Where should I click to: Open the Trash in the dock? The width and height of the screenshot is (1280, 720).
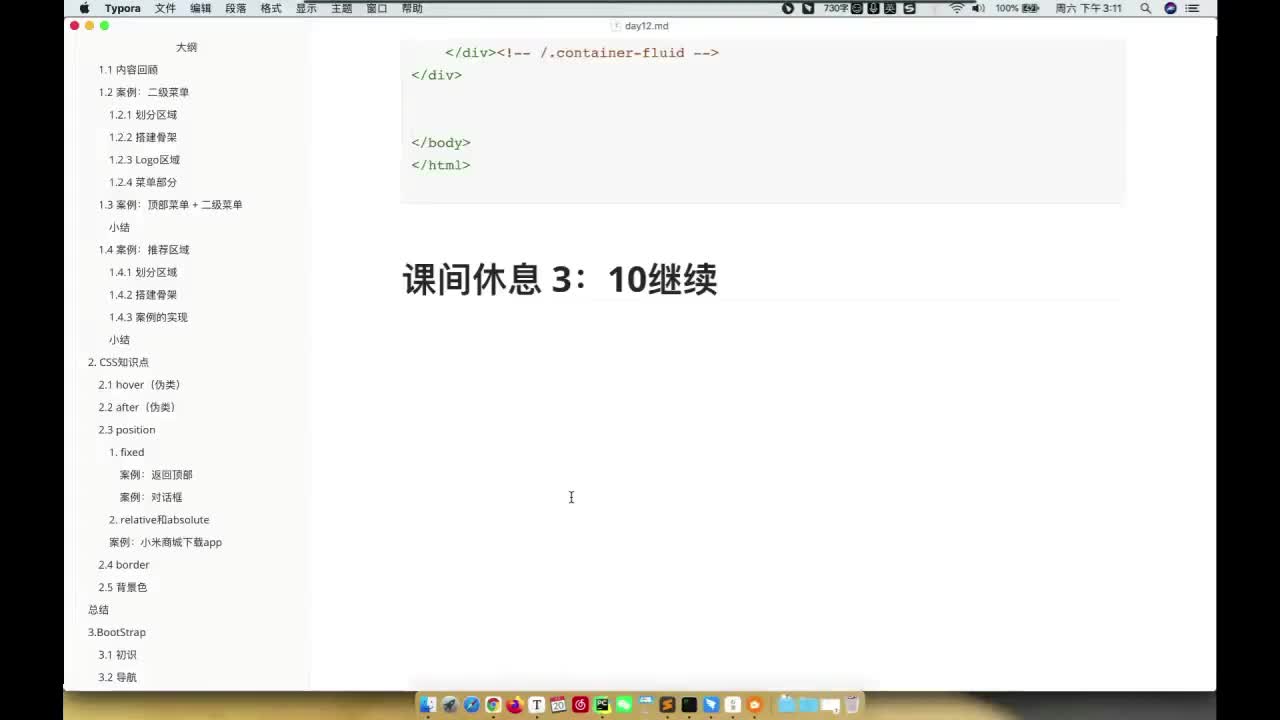point(852,705)
